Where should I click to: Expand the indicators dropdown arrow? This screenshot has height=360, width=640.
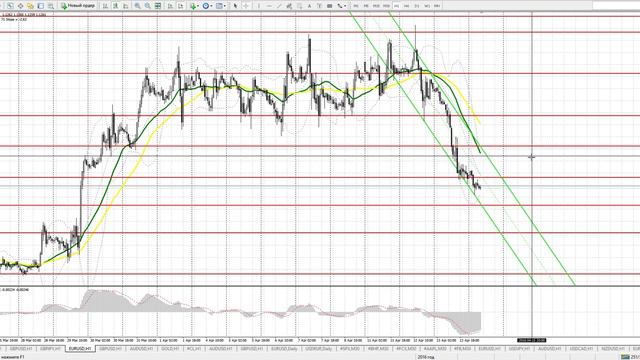(x=198, y=6)
